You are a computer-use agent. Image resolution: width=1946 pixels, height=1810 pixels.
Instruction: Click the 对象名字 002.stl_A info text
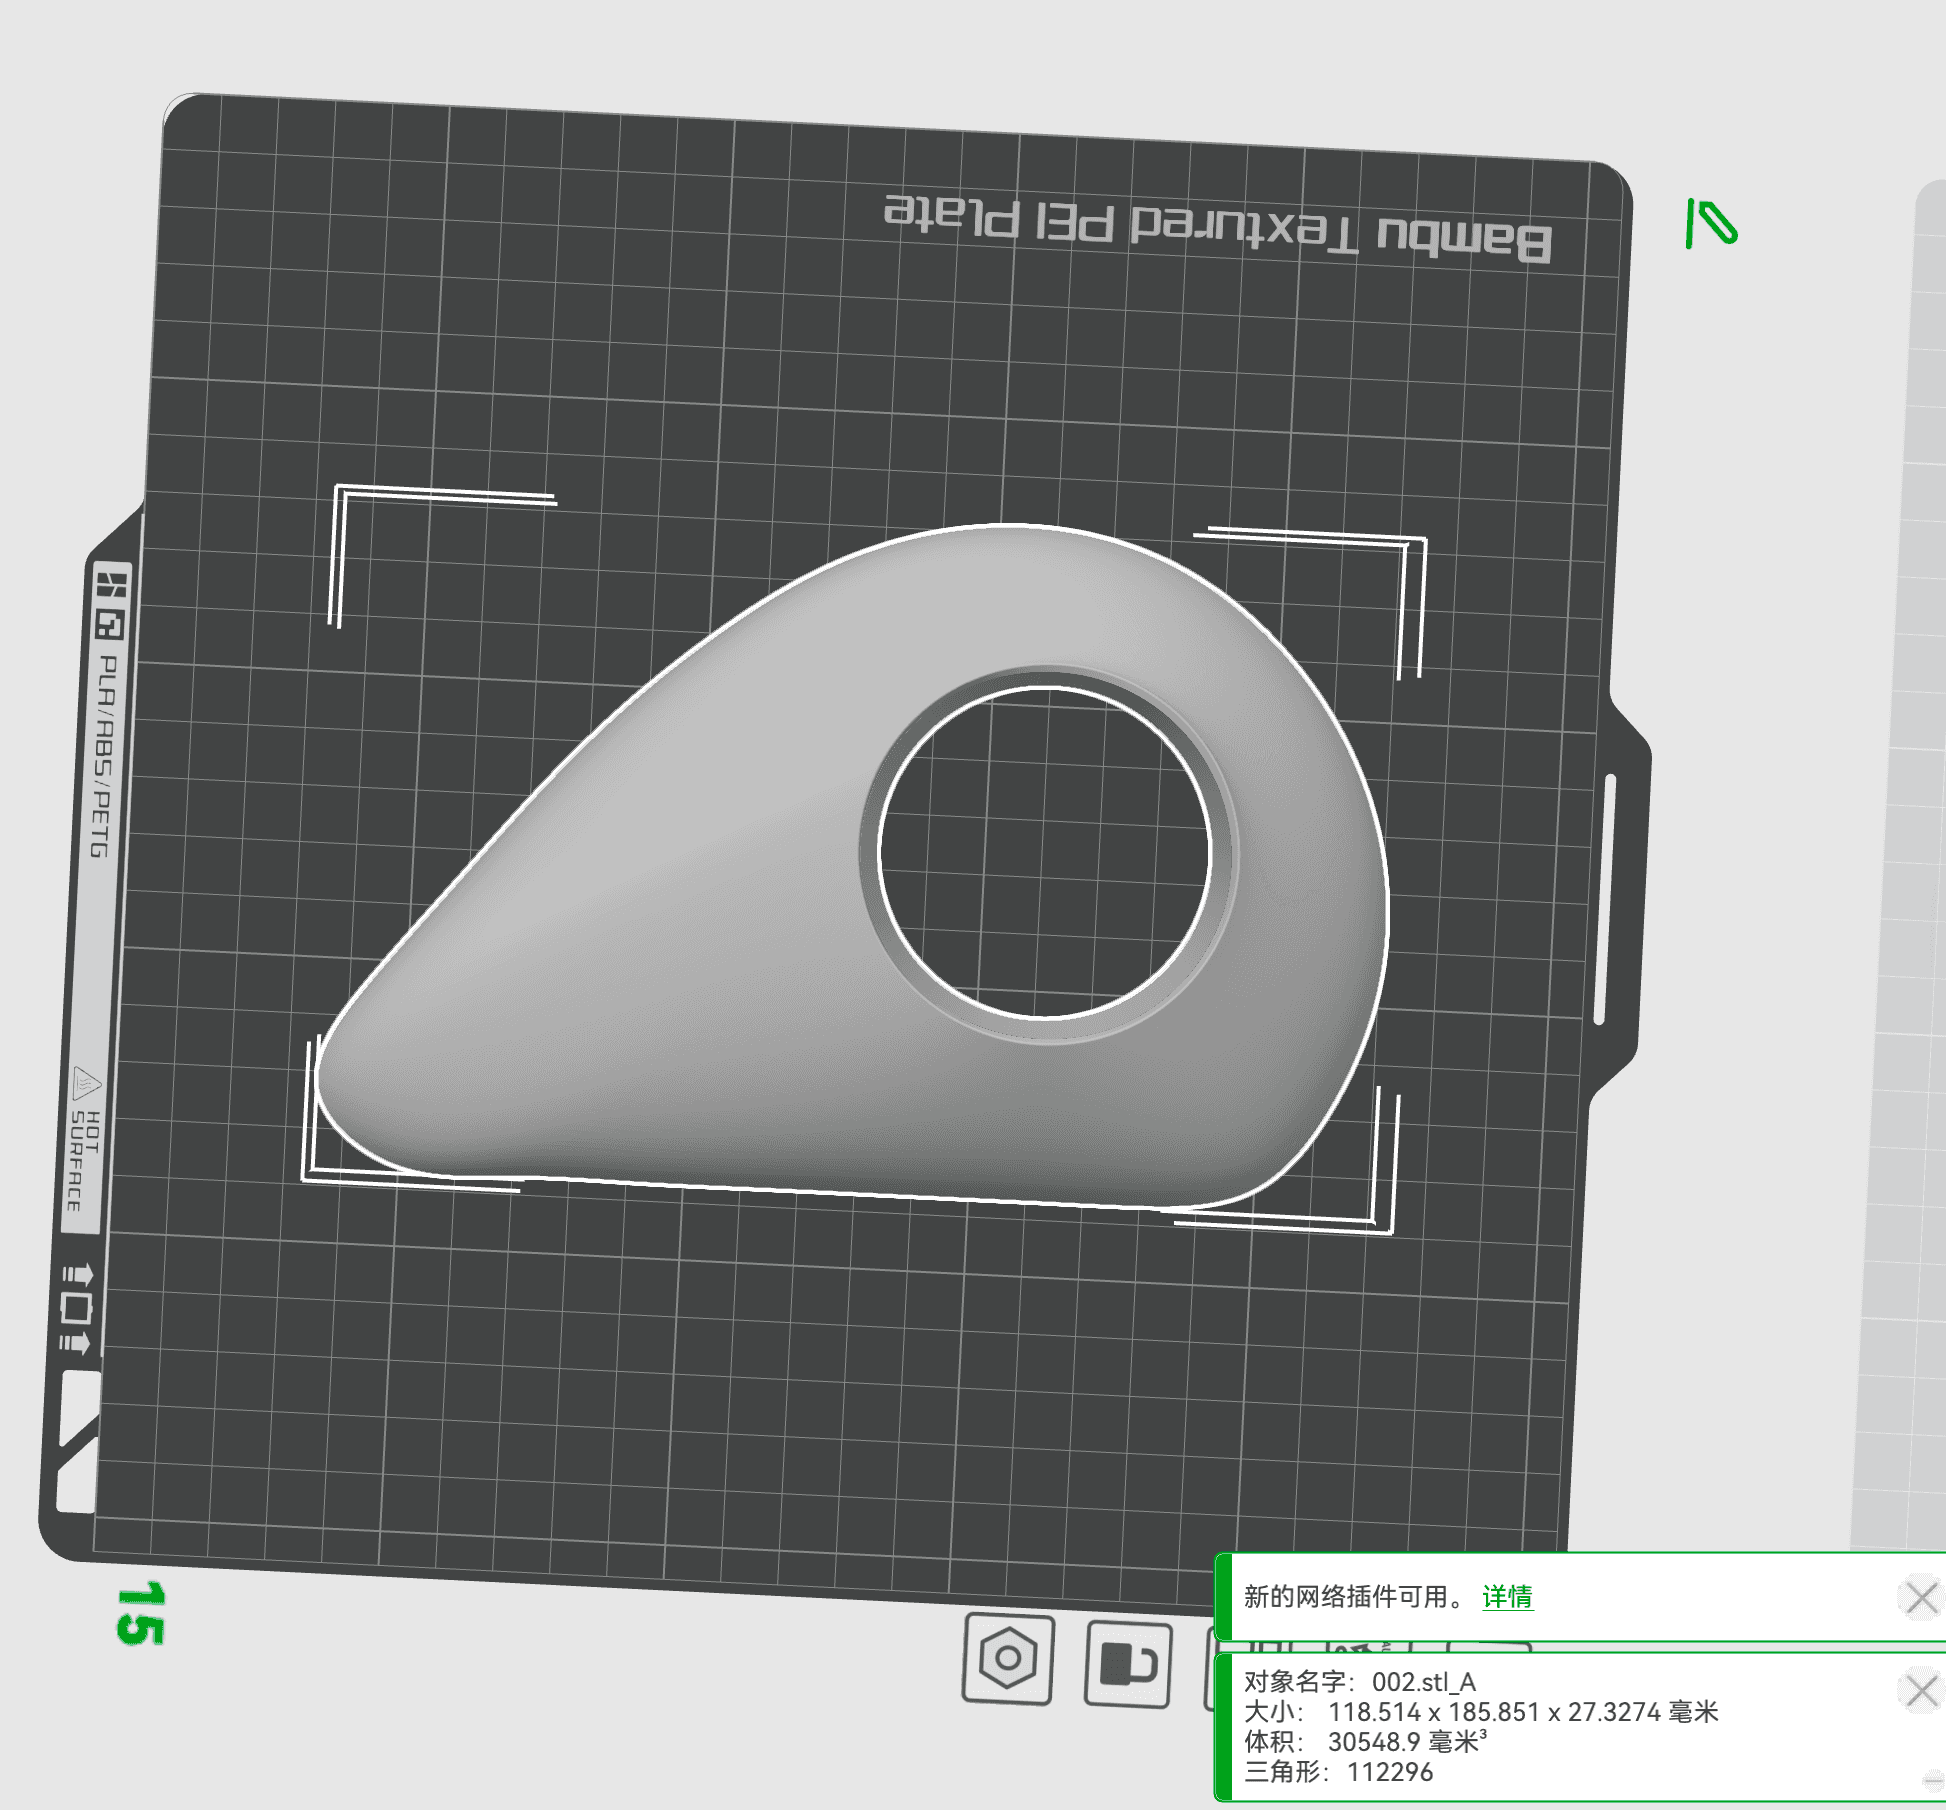click(1360, 1682)
